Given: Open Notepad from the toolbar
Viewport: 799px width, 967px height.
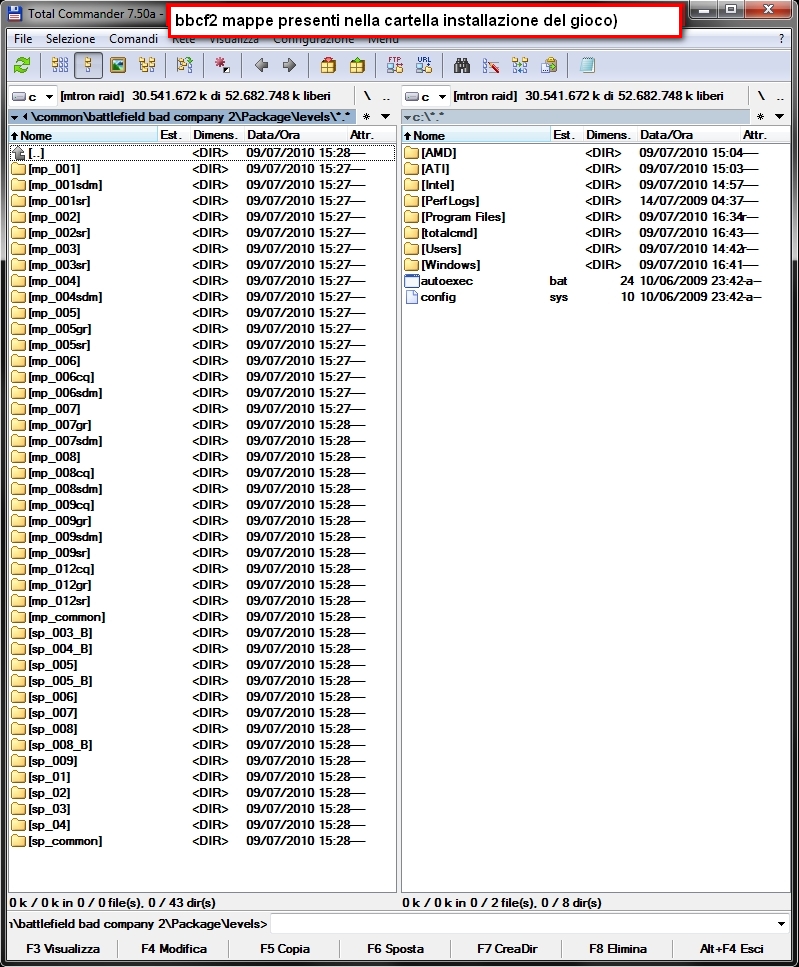Looking at the screenshot, I should pyautogui.click(x=587, y=65).
